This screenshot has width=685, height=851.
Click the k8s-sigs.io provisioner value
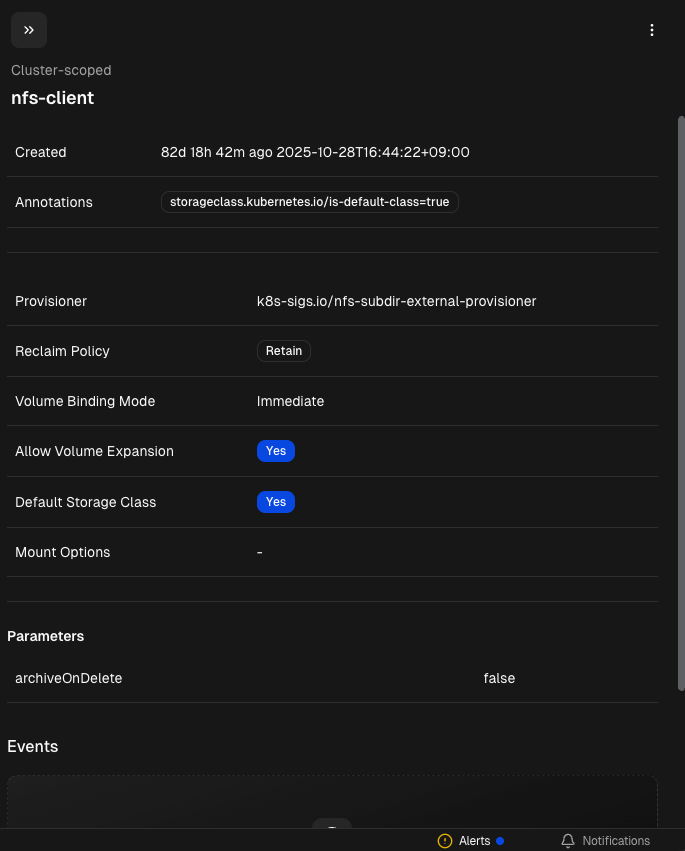tap(396, 301)
